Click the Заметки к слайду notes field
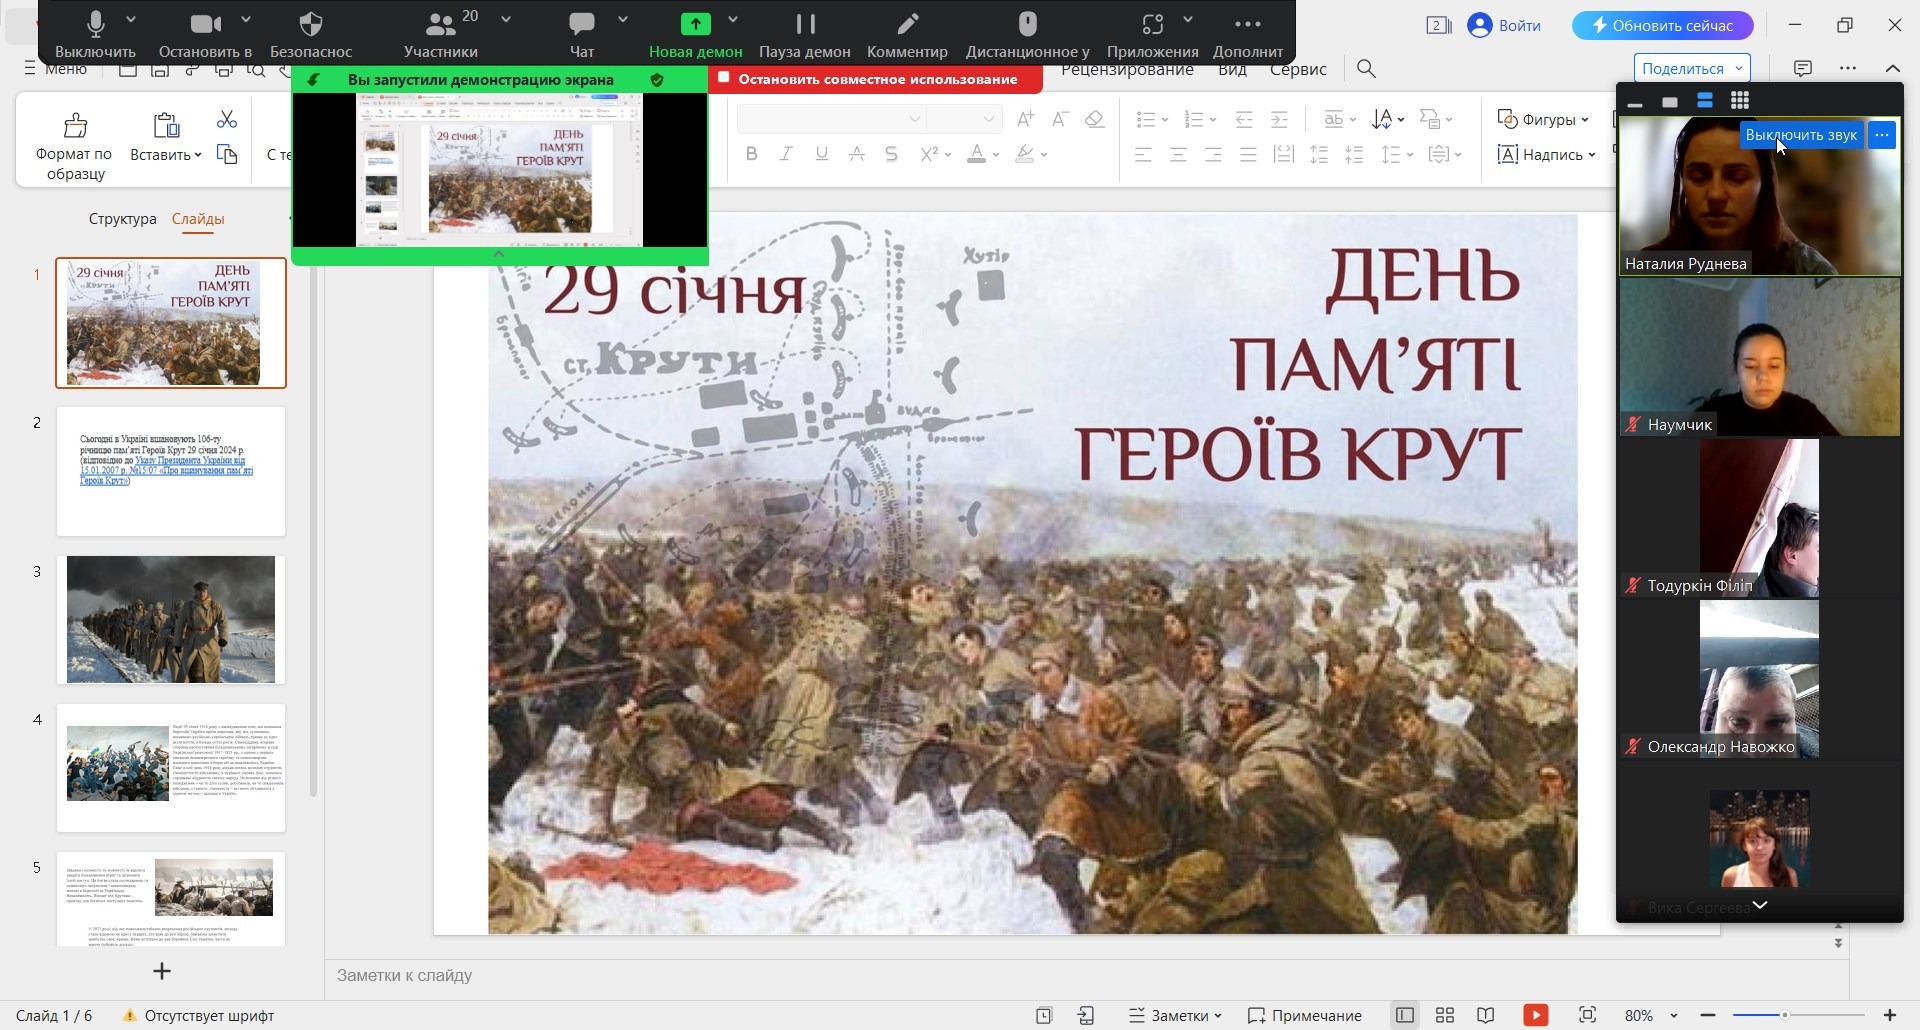This screenshot has height=1030, width=1920. tap(1087, 975)
